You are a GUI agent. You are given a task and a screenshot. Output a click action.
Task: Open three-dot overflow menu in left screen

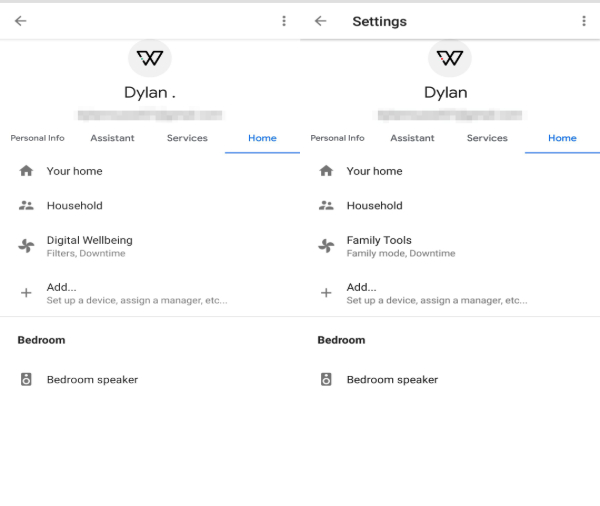[284, 21]
